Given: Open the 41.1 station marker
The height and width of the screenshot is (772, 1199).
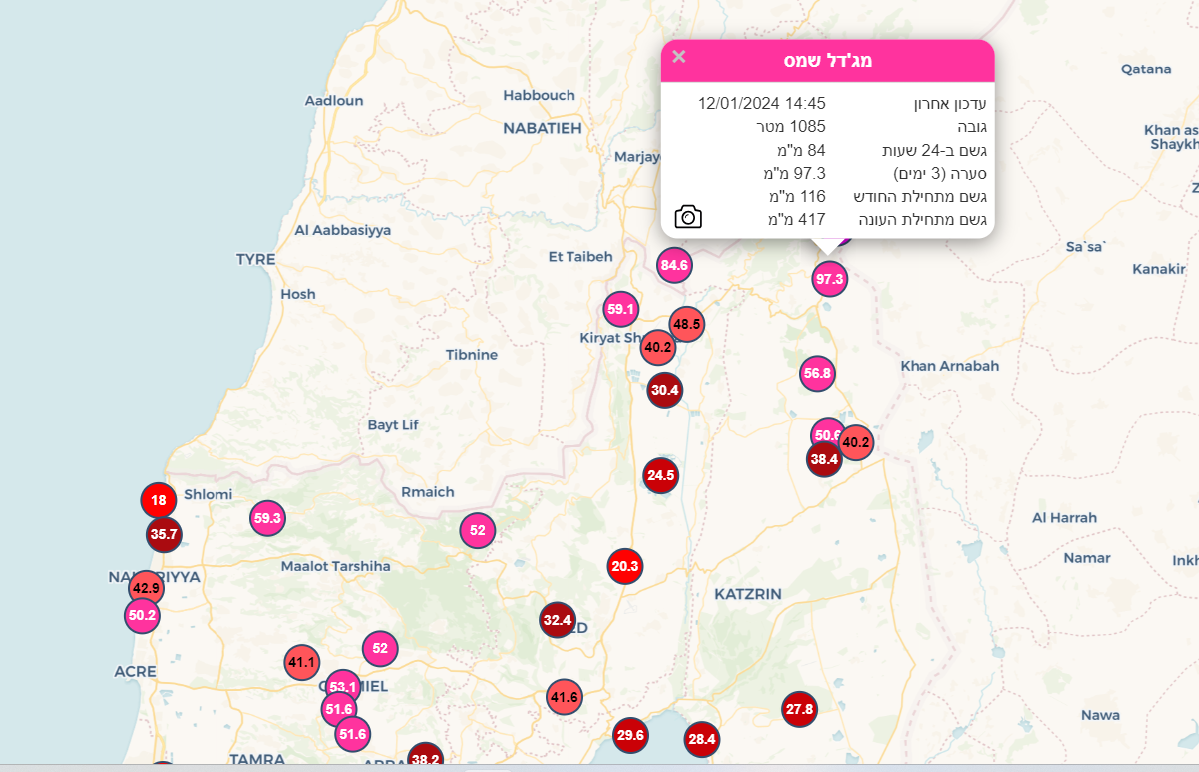Looking at the screenshot, I should (x=301, y=662).
